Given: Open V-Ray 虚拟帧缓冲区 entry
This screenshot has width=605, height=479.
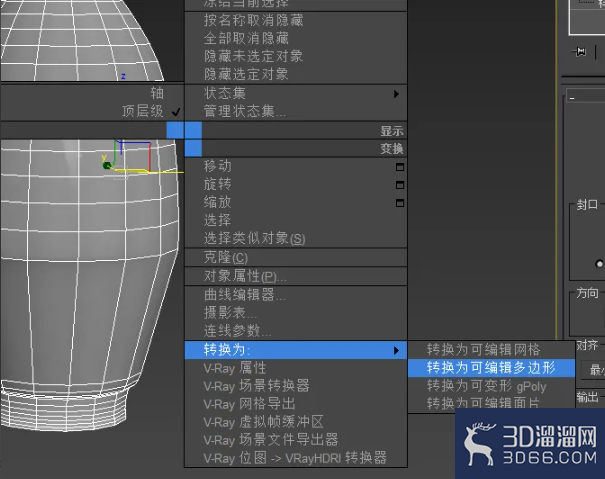Looking at the screenshot, I should 264,422.
